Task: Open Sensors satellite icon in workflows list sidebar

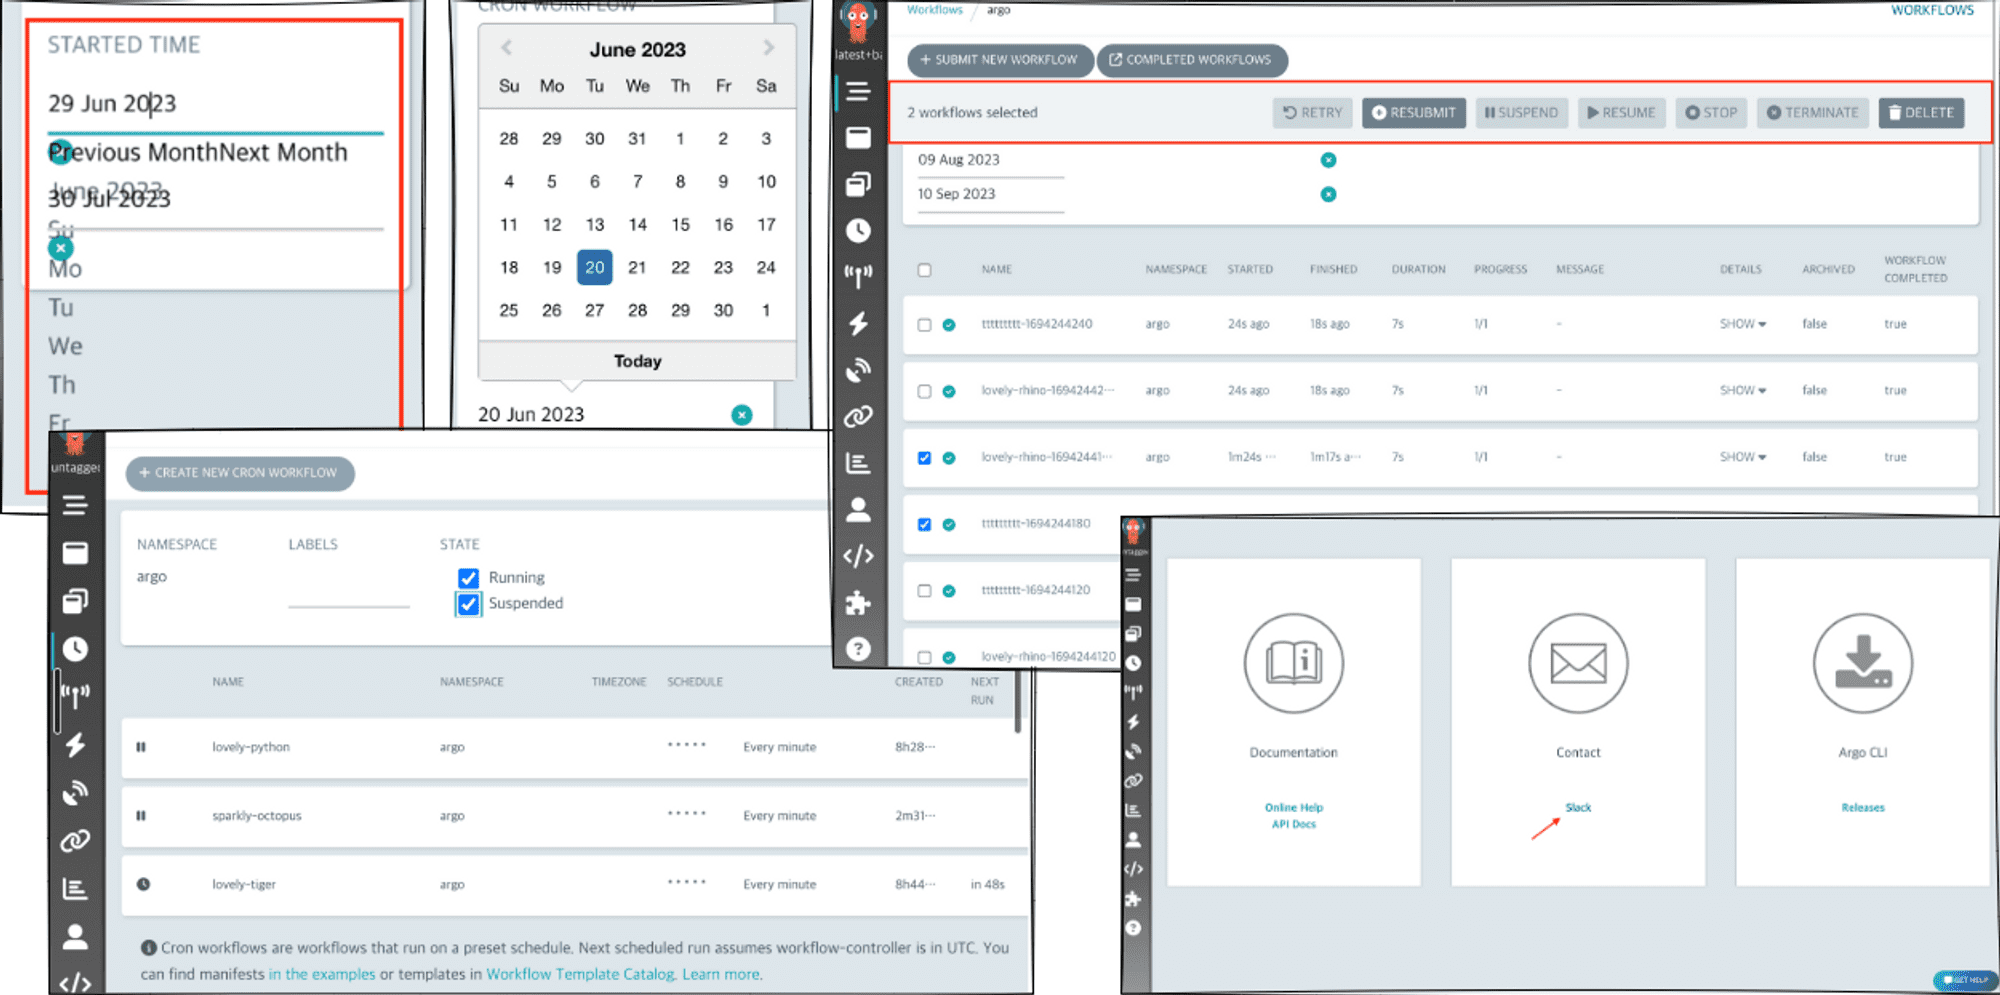Action: [858, 370]
